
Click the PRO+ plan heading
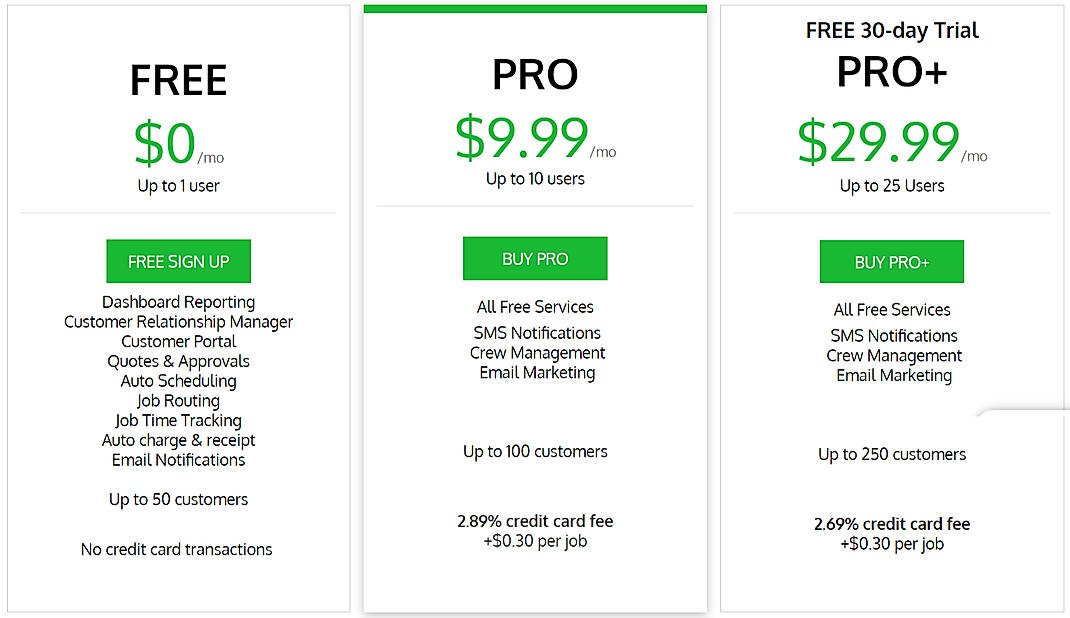(x=891, y=69)
